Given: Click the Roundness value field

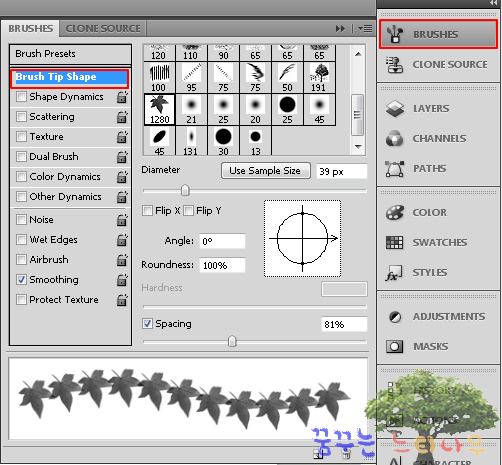Looking at the screenshot, I should [222, 265].
